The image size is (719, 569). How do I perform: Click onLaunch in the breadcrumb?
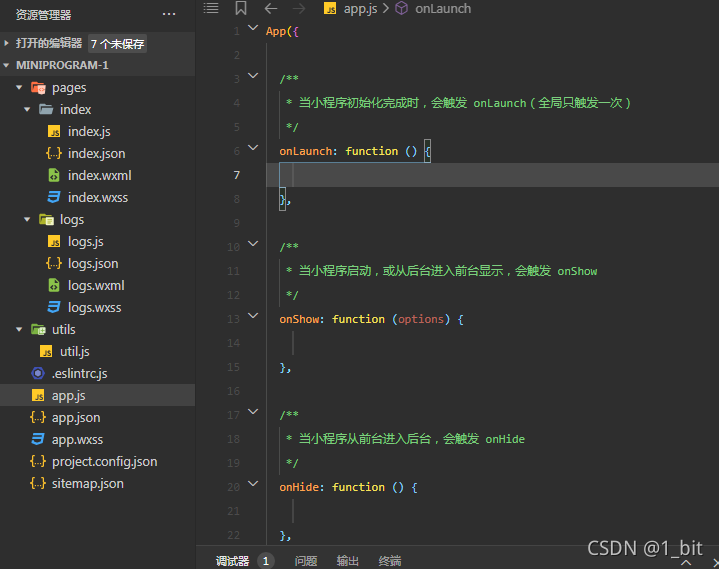pos(443,9)
